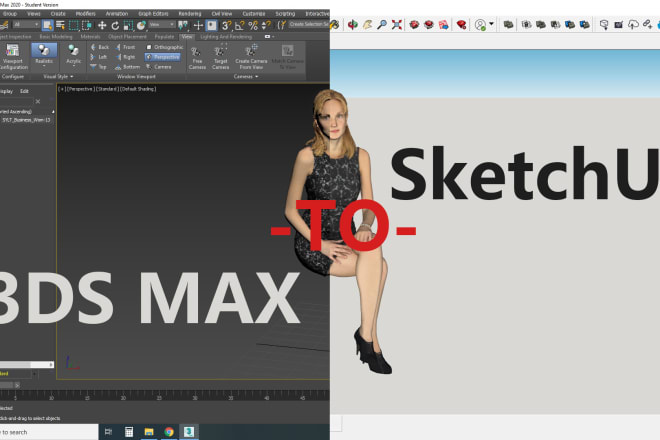This screenshot has height=440, width=660.
Task: Switch viewport to Camera view
Action: [159, 67]
